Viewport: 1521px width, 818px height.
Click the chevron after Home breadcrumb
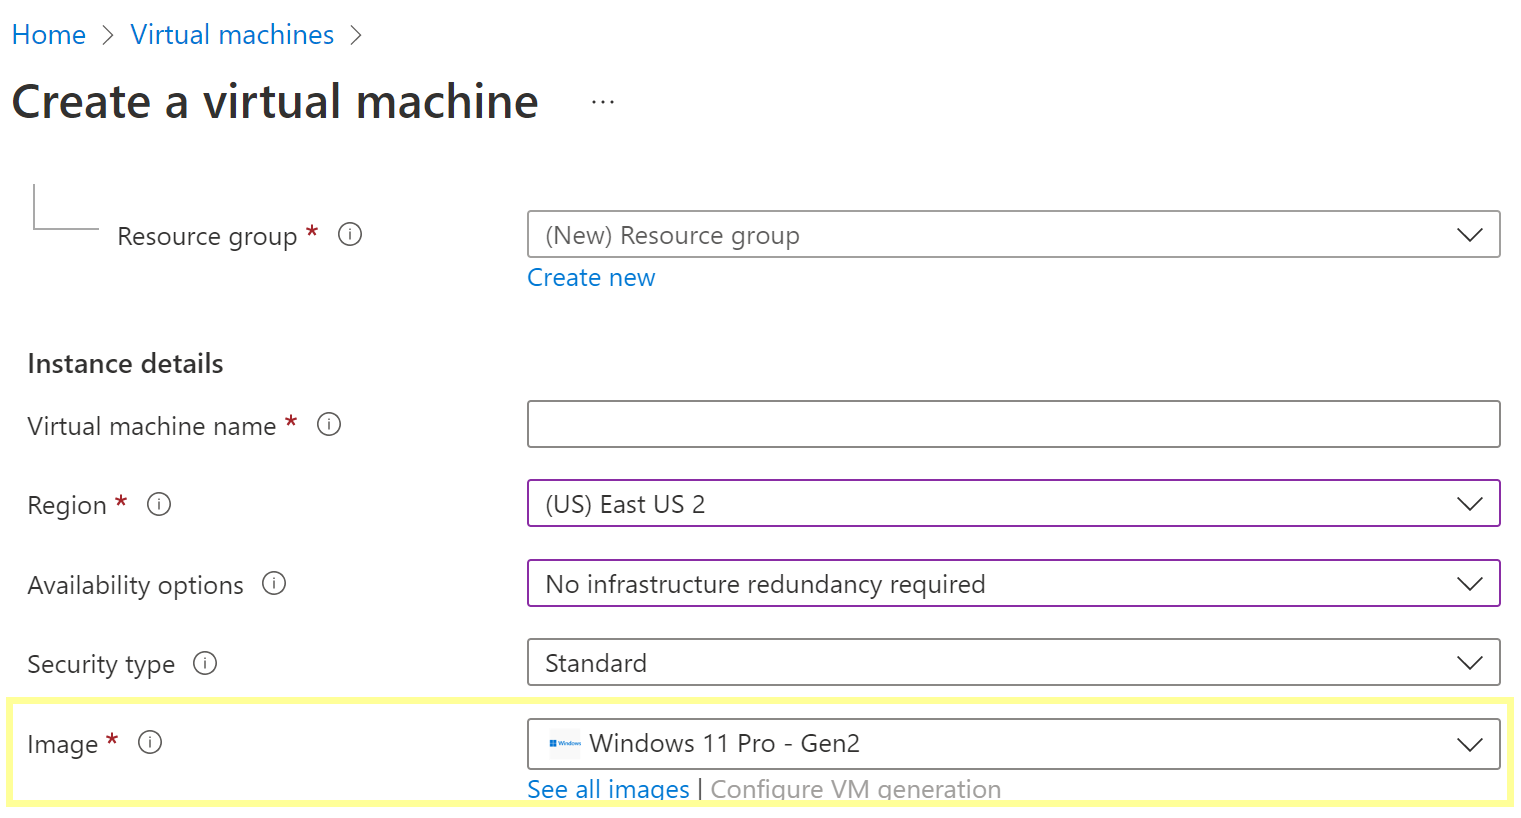108,36
